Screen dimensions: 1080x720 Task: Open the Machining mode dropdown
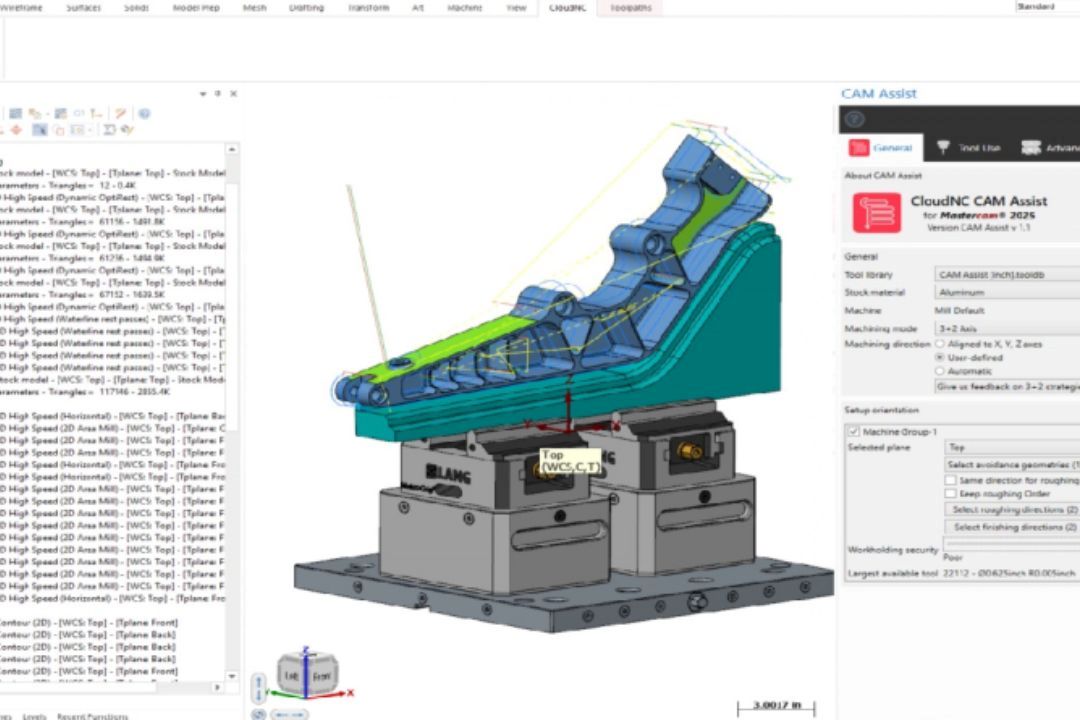(1007, 329)
